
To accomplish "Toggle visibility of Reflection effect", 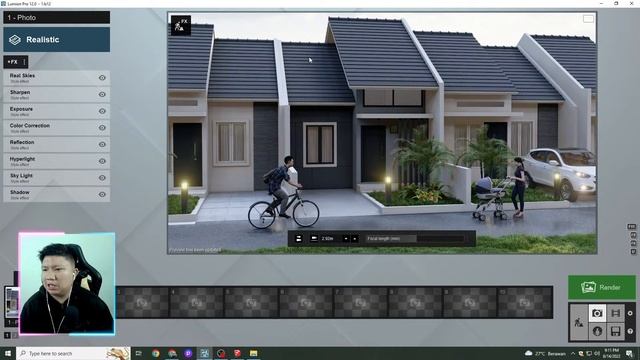I will tap(102, 144).
